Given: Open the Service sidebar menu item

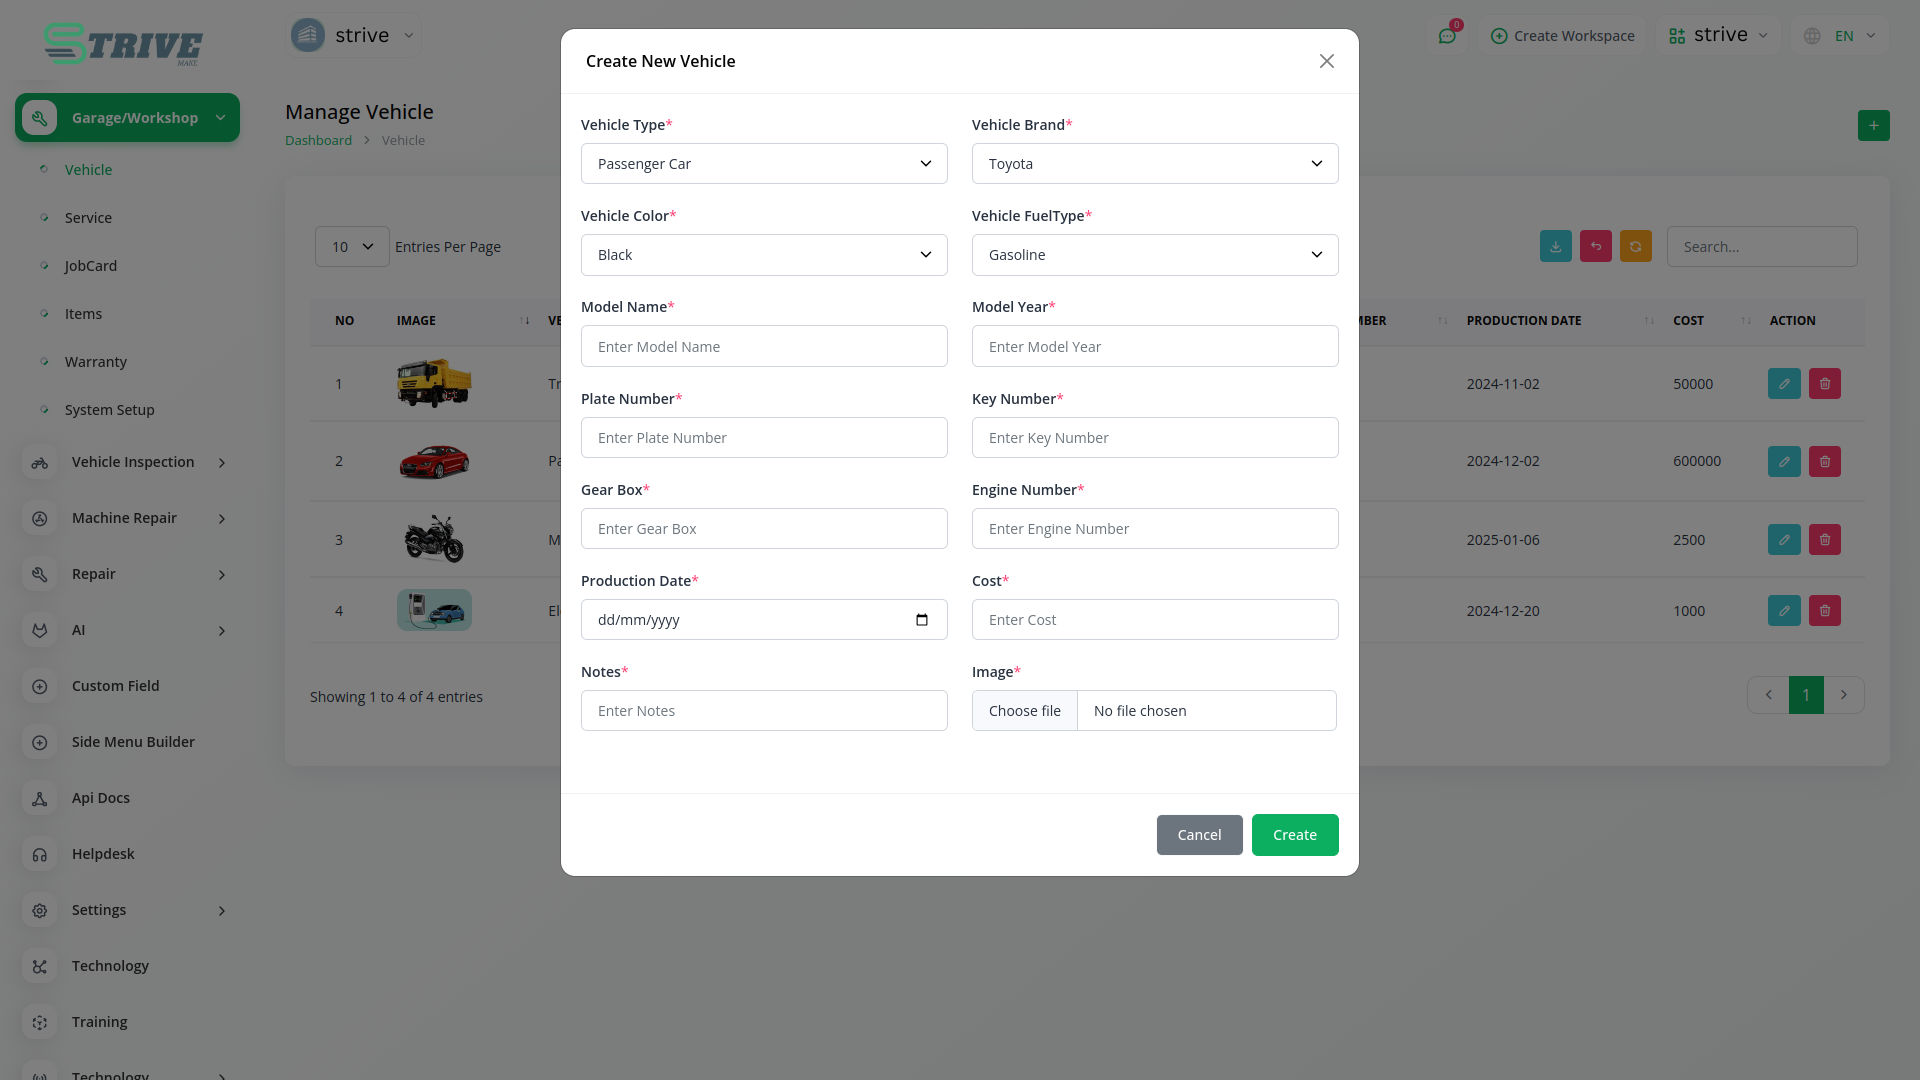Looking at the screenshot, I should pyautogui.click(x=88, y=218).
